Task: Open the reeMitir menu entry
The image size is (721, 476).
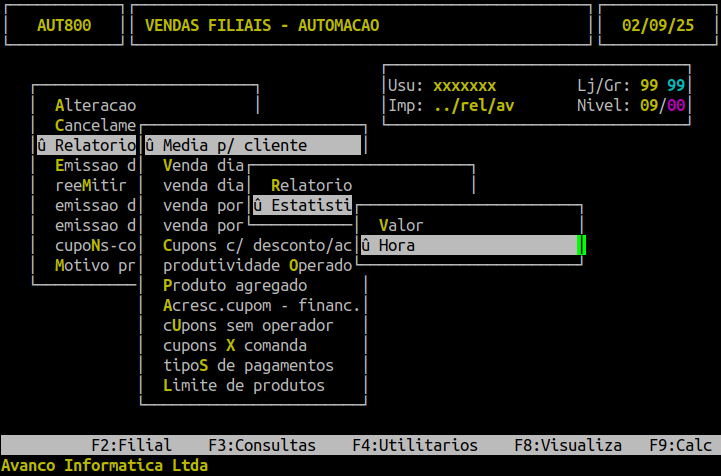Action: coord(91,185)
